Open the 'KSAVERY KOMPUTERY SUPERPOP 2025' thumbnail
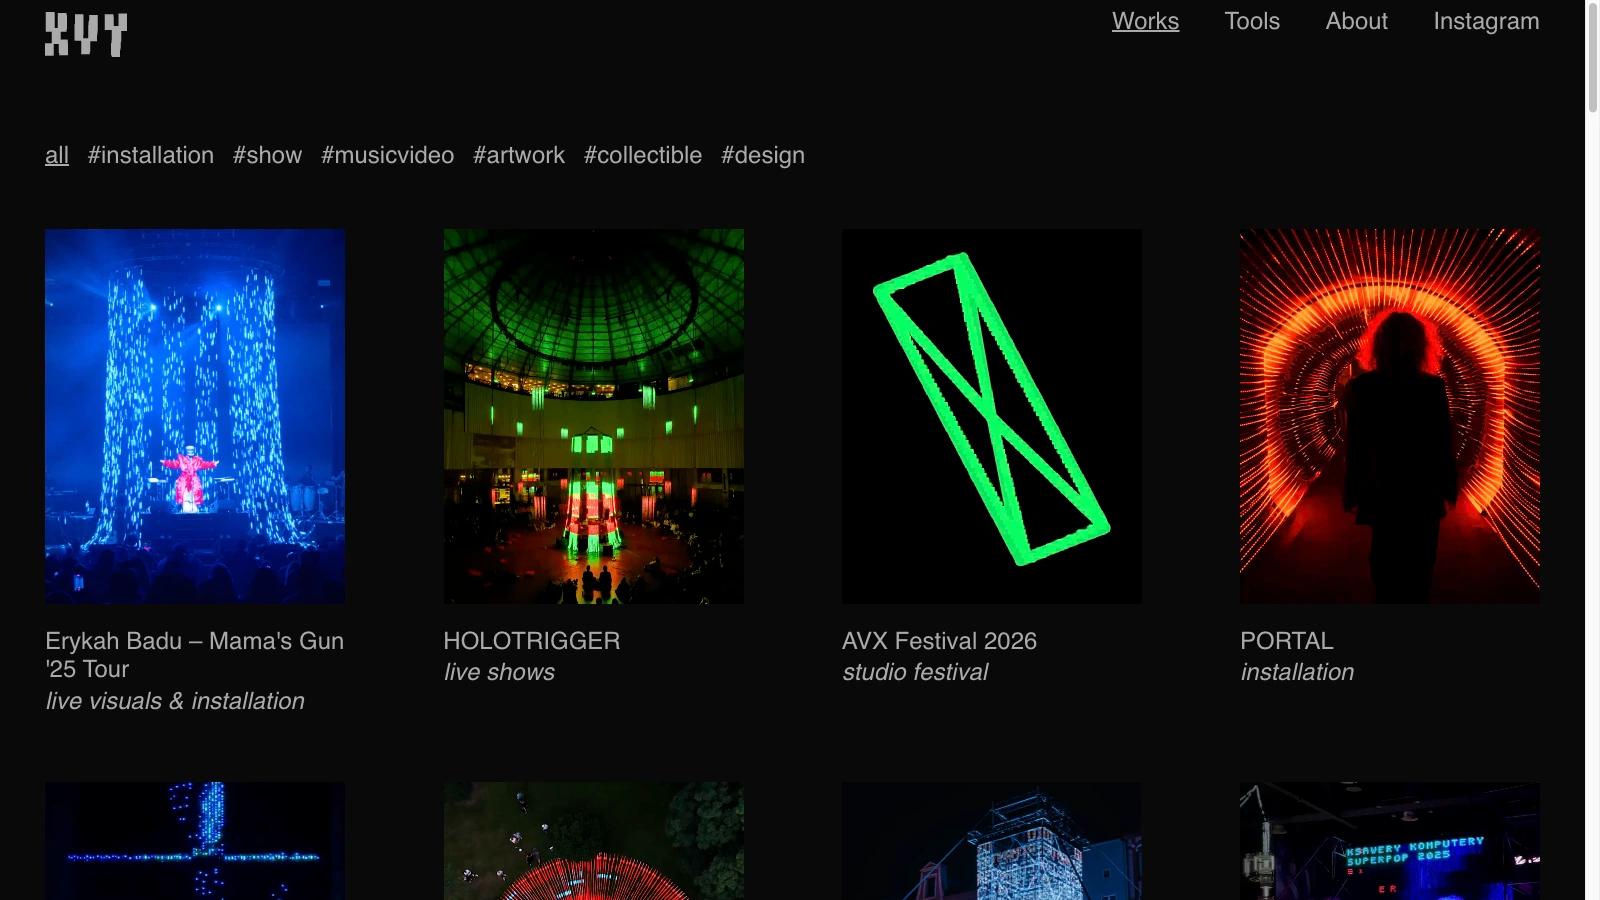 [1390, 841]
